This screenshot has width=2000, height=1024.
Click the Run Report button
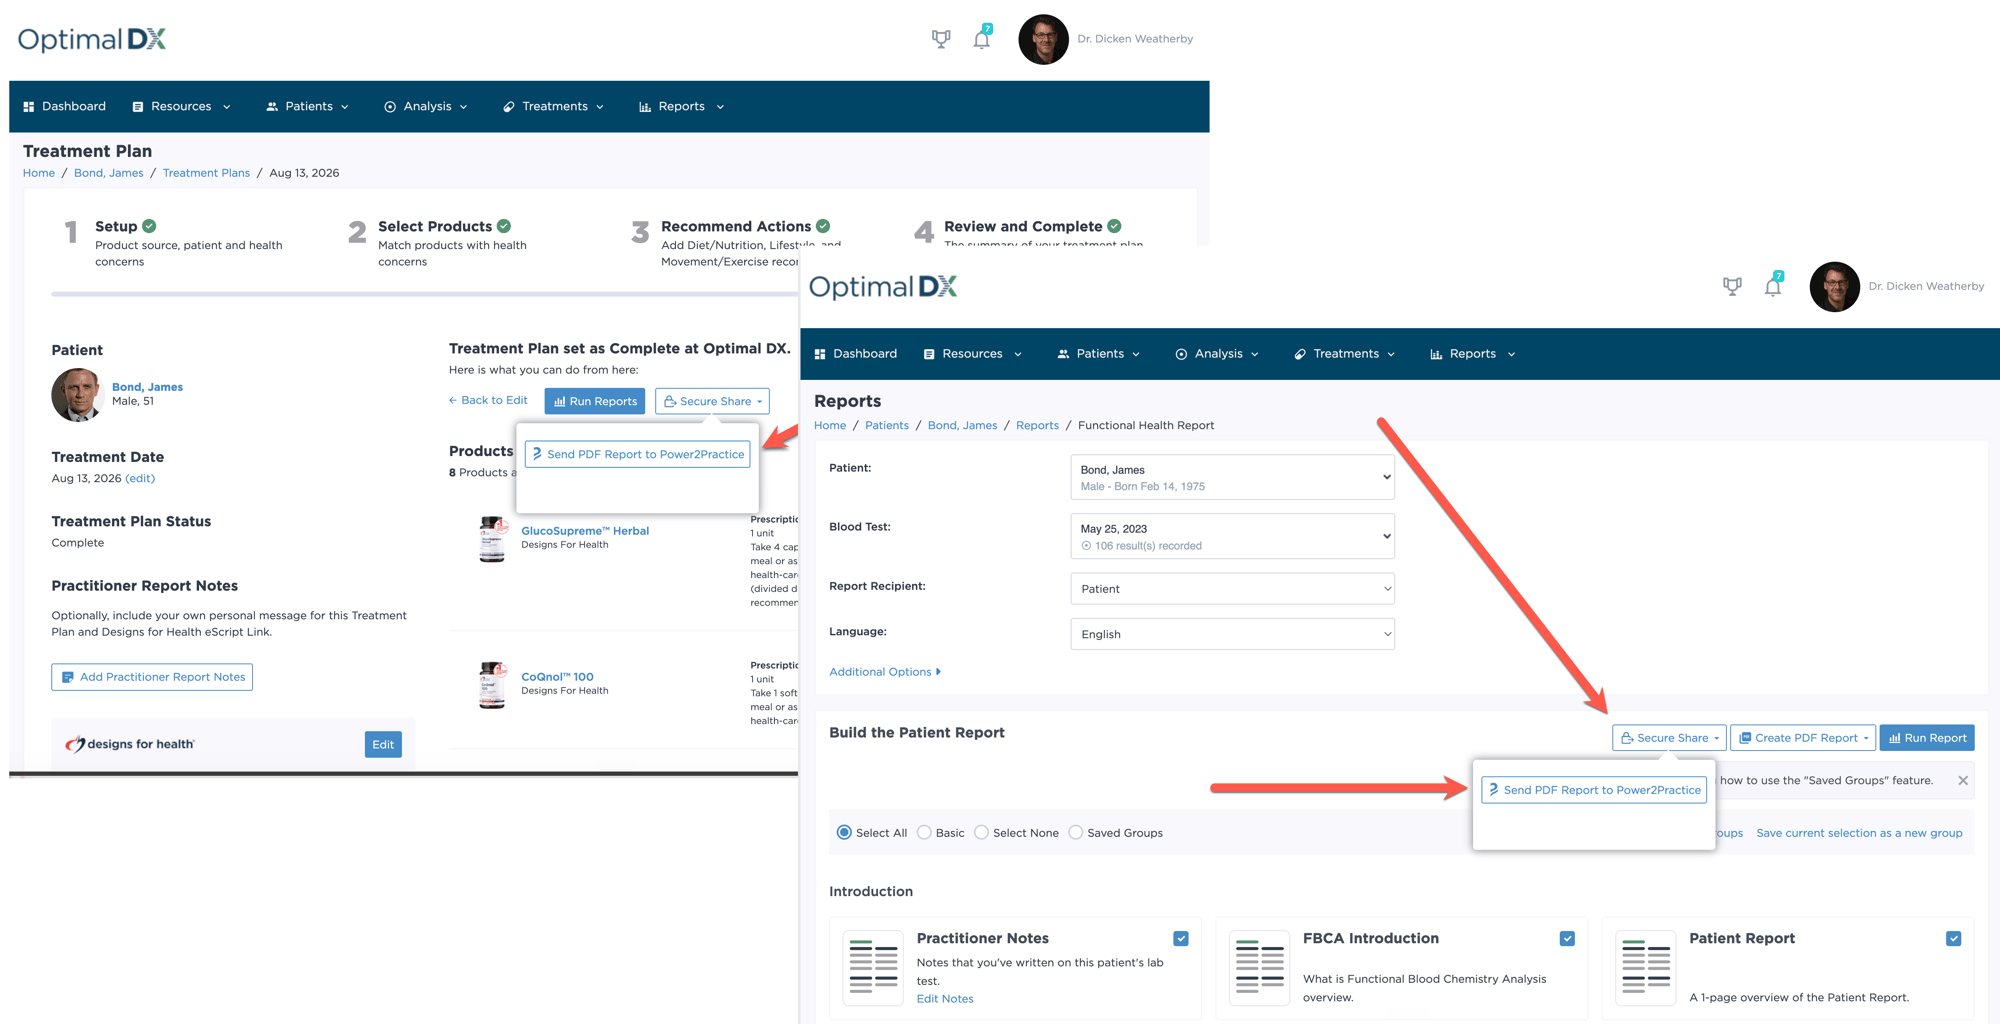1927,738
